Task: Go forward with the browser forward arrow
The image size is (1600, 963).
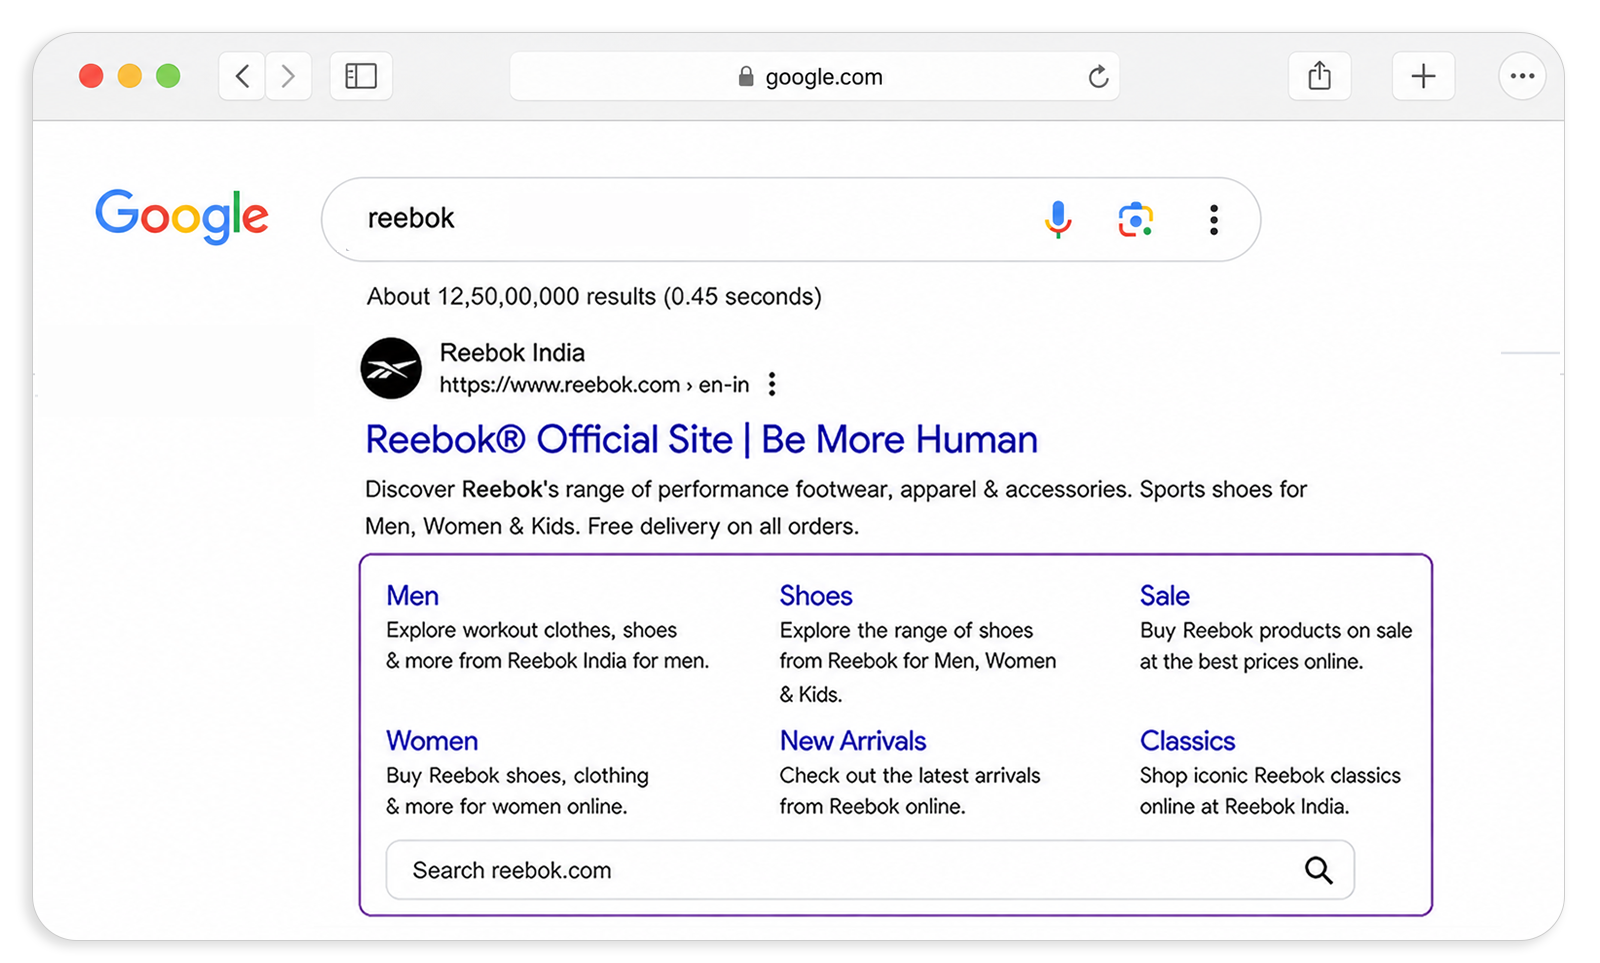Action: (x=288, y=76)
